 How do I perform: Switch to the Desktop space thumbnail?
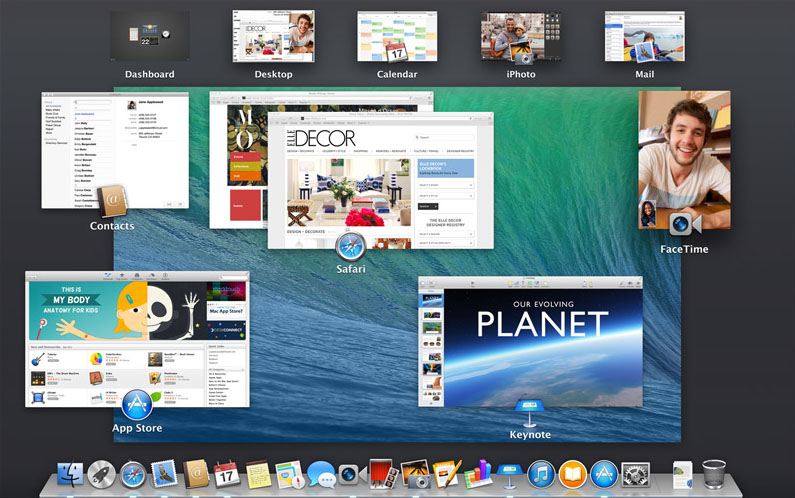(x=273, y=36)
